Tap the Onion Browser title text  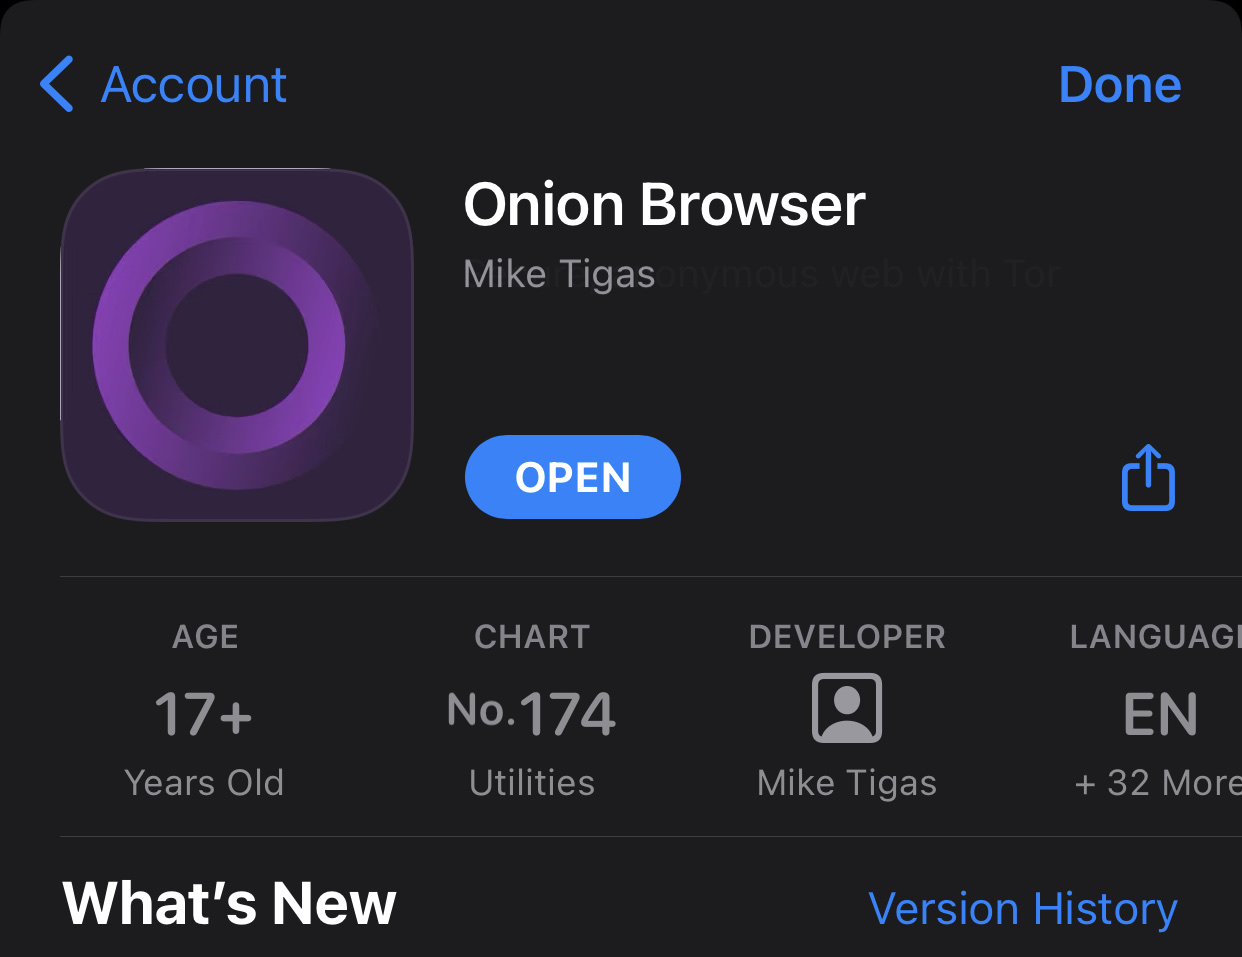pos(665,205)
